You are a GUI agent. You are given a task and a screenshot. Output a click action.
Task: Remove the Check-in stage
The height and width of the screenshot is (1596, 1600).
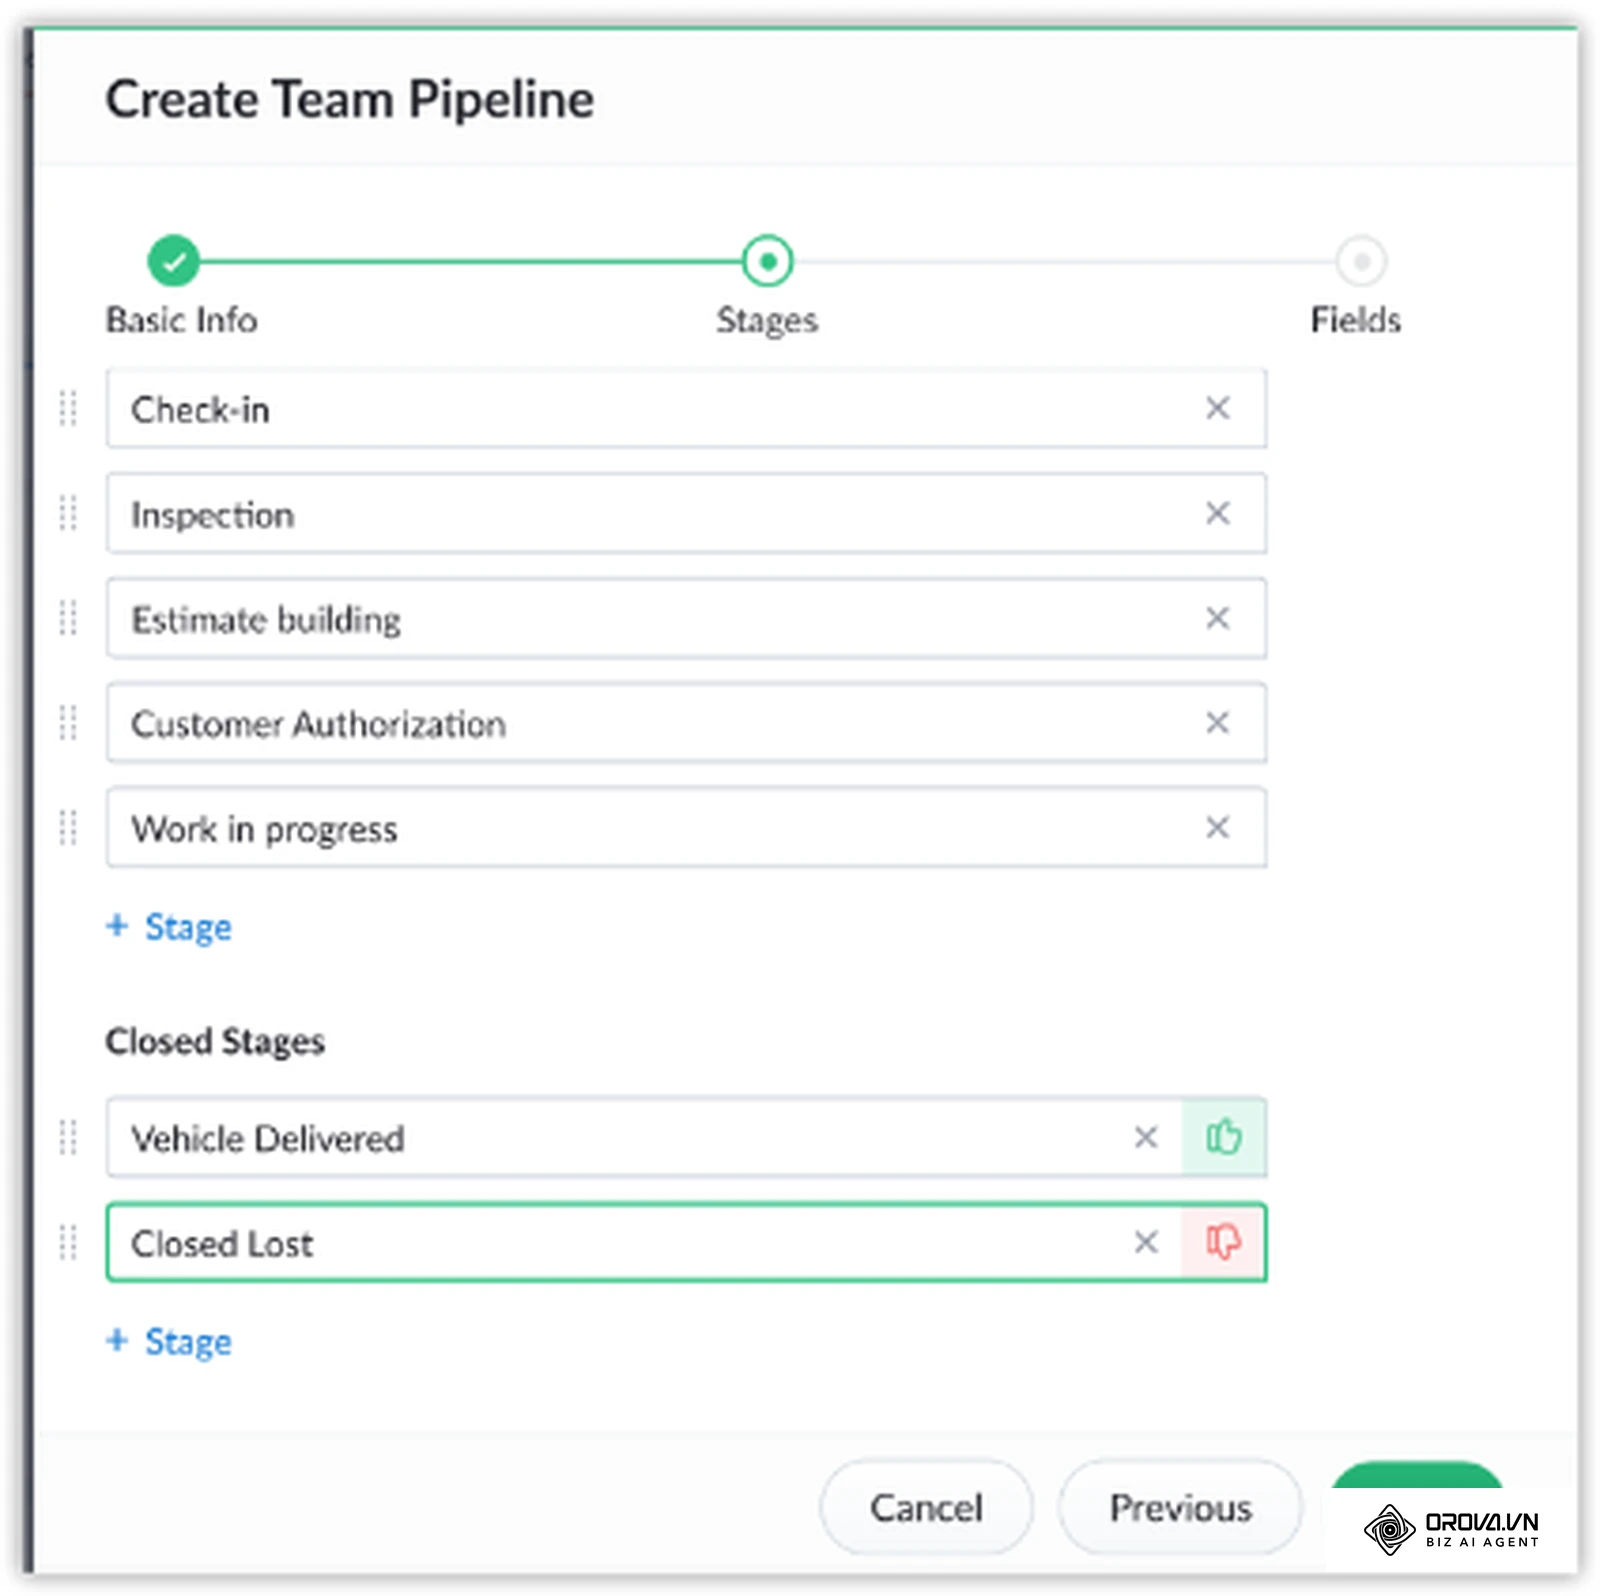coord(1217,408)
